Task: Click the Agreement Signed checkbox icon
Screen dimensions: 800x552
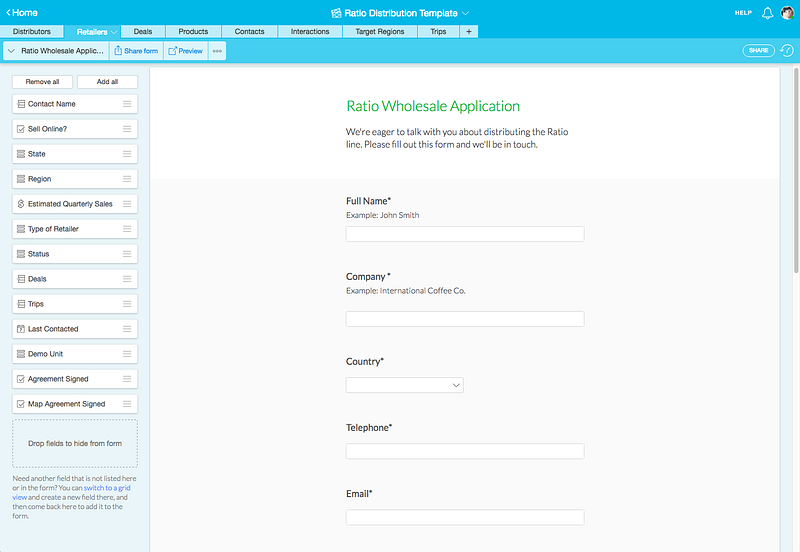Action: coord(21,379)
